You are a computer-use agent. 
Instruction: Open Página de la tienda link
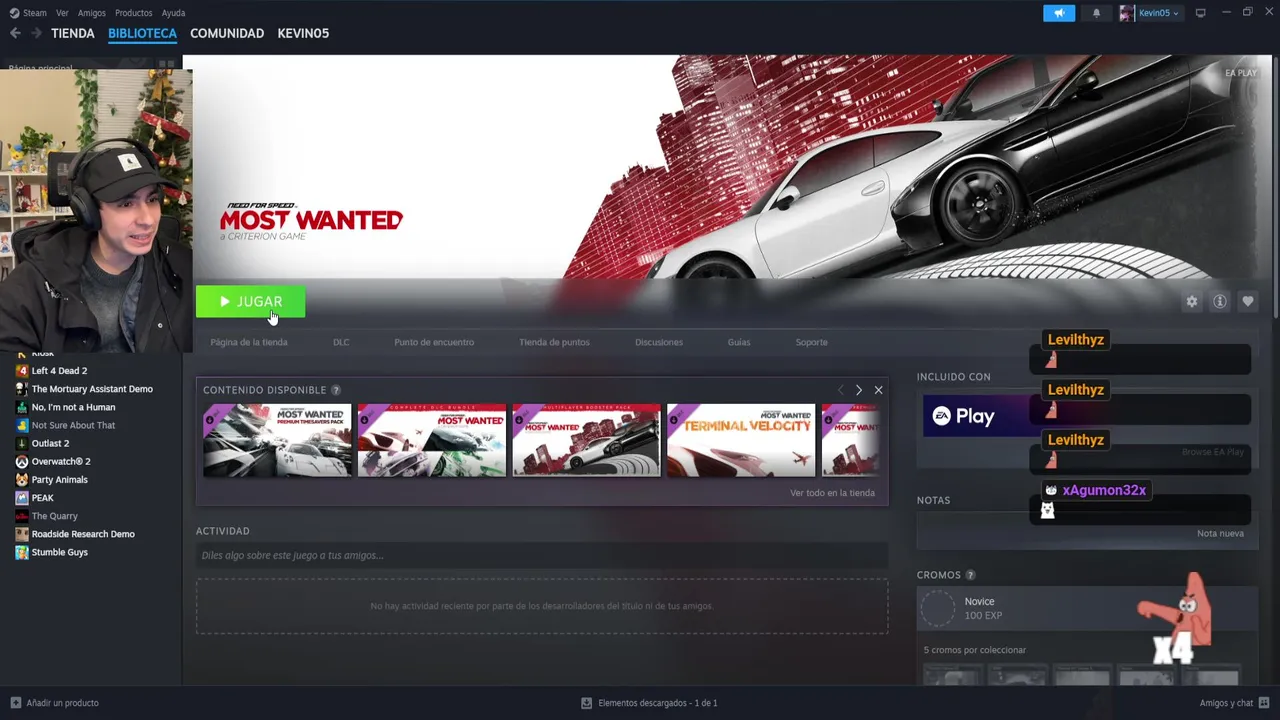[248, 342]
